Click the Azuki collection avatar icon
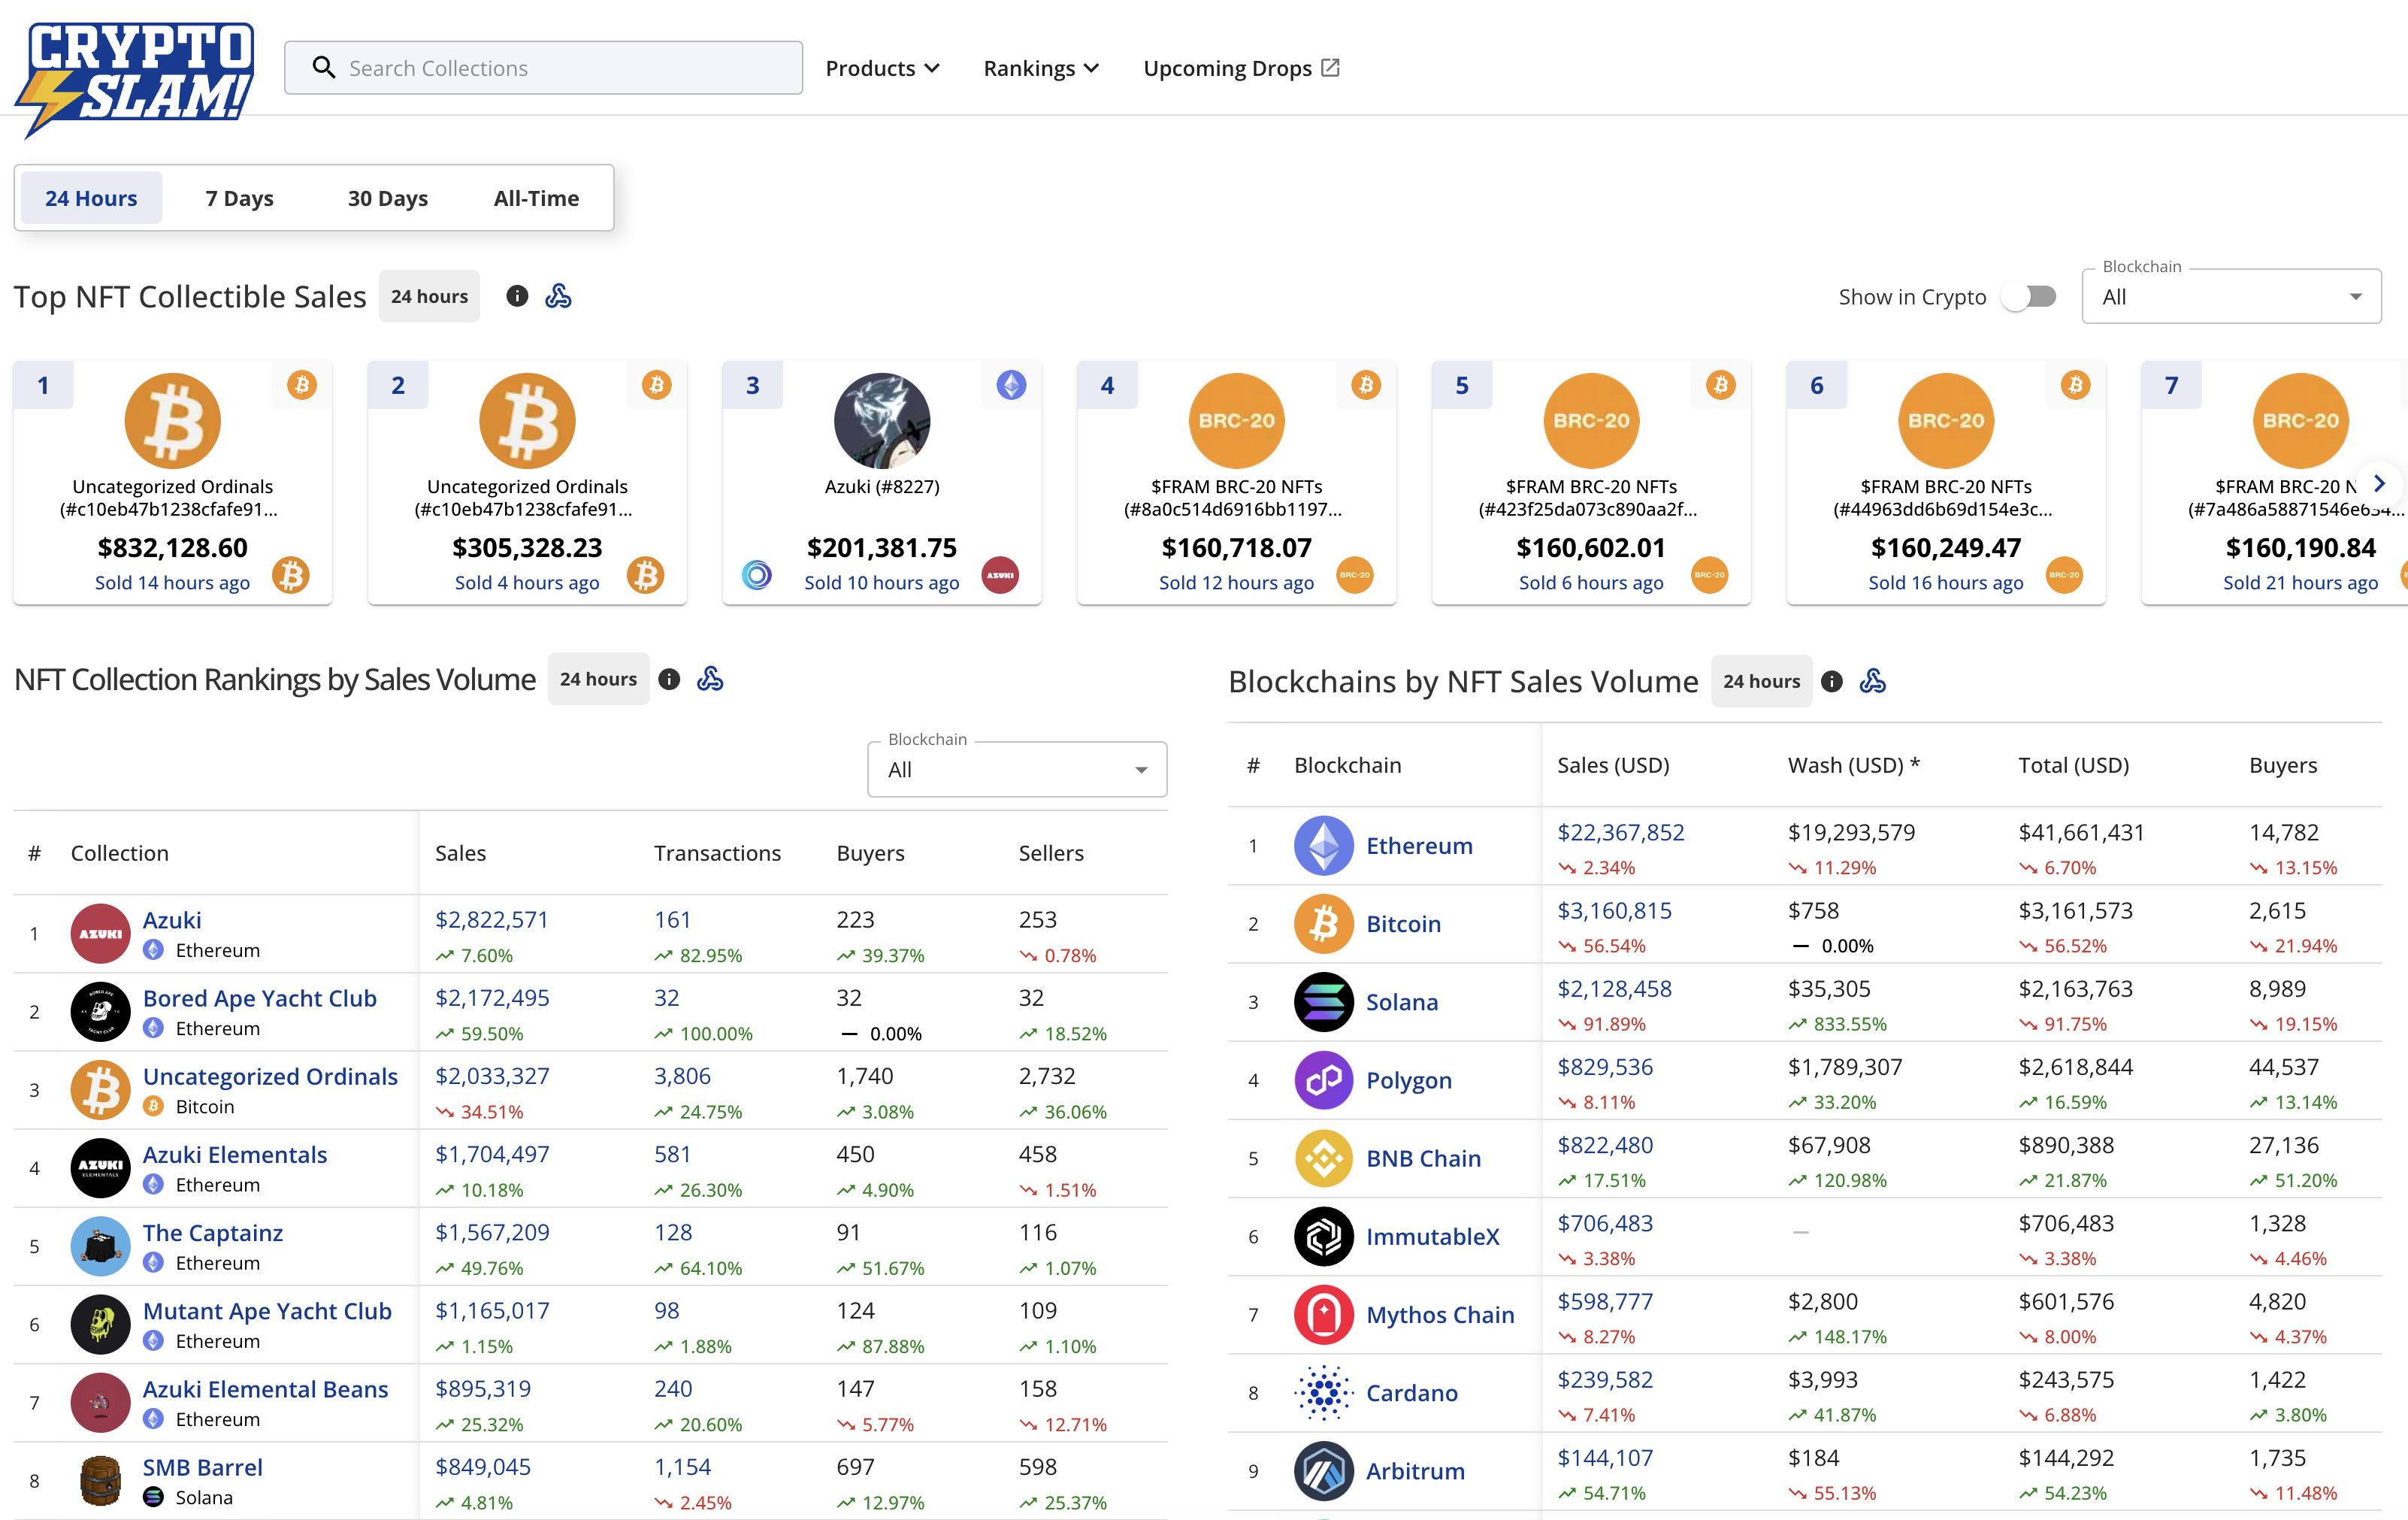 tap(100, 934)
